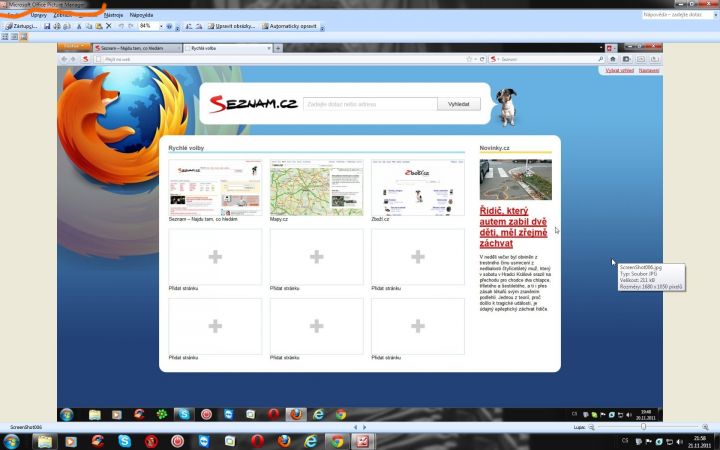Click the zoom out magnifier beside Lupa
The height and width of the screenshot is (450, 720).
[x=591, y=427]
